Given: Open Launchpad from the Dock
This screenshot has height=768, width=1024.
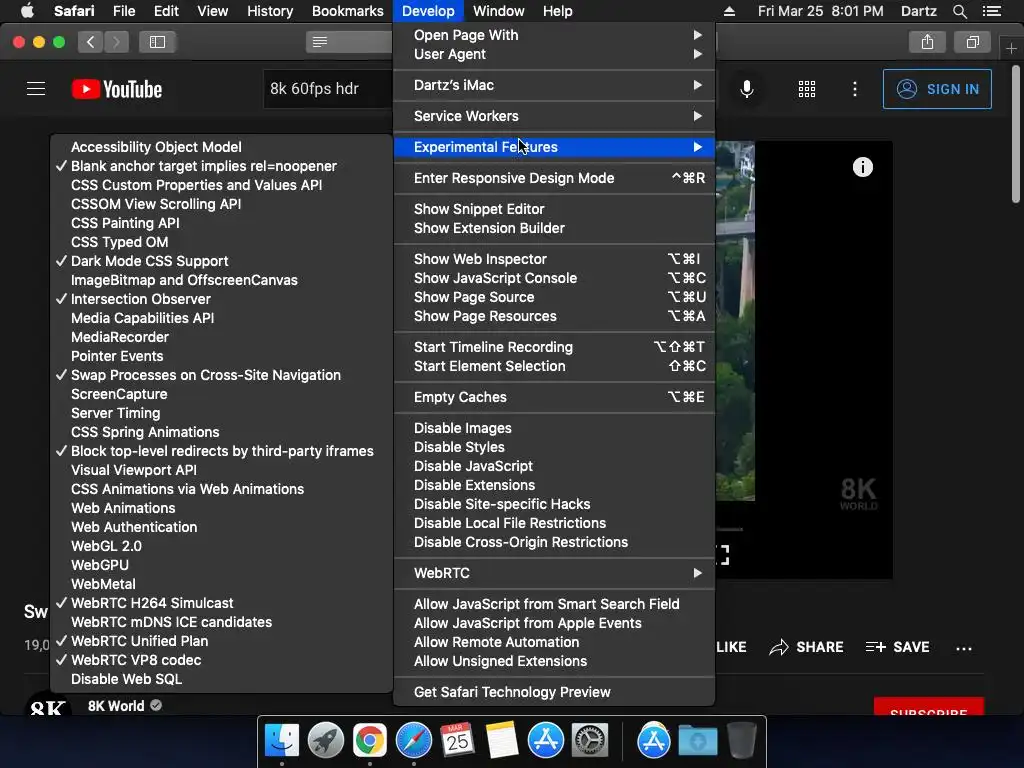Looking at the screenshot, I should (325, 741).
